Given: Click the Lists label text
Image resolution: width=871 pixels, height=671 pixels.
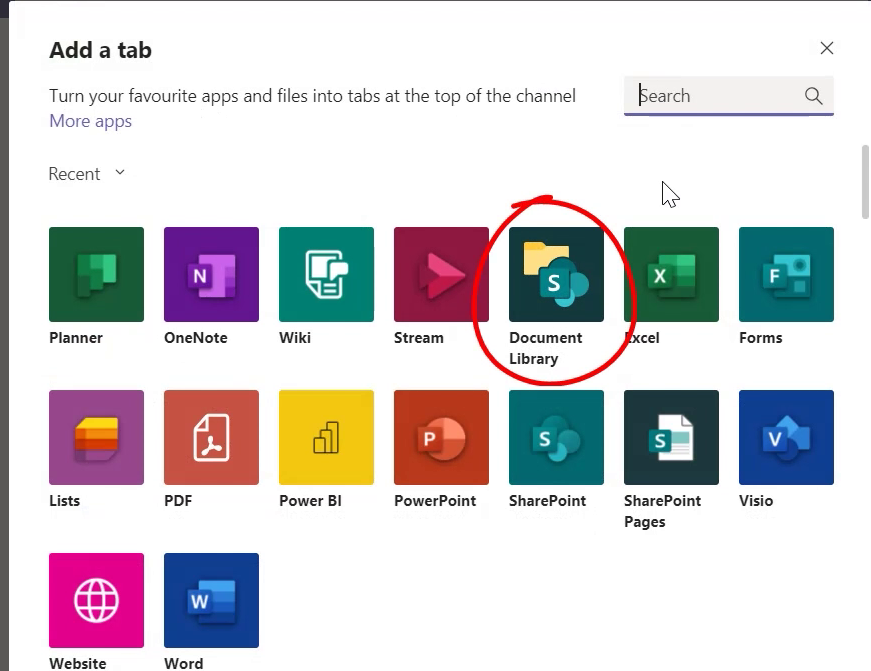Looking at the screenshot, I should (x=64, y=500).
